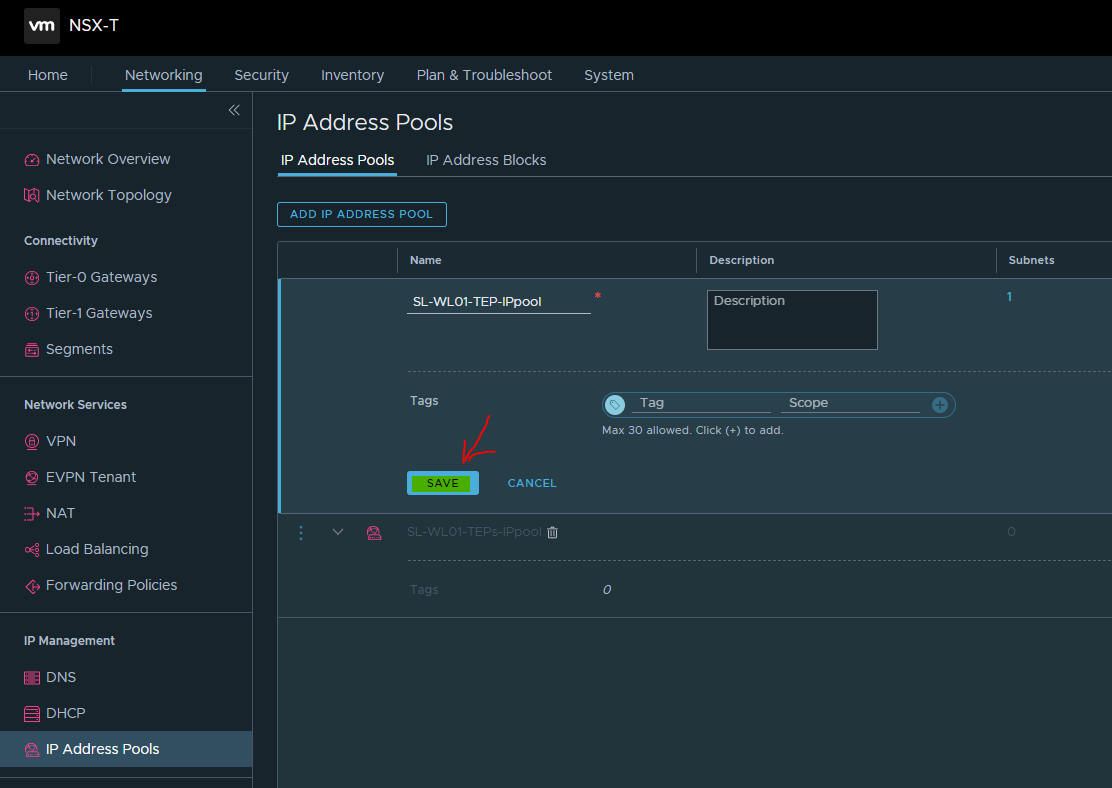This screenshot has width=1112, height=788.
Task: Open the Plan & Troubleshoot tab
Action: (x=484, y=75)
